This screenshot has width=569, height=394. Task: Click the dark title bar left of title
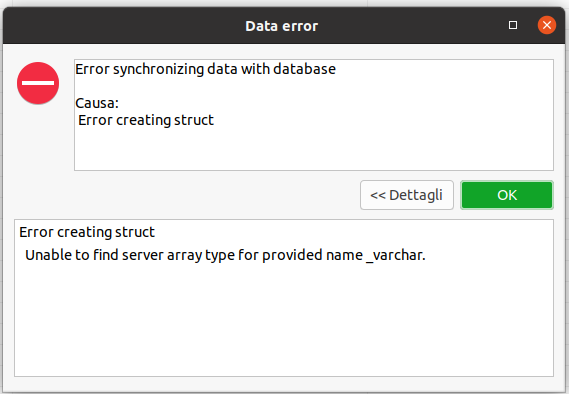[x=123, y=26]
